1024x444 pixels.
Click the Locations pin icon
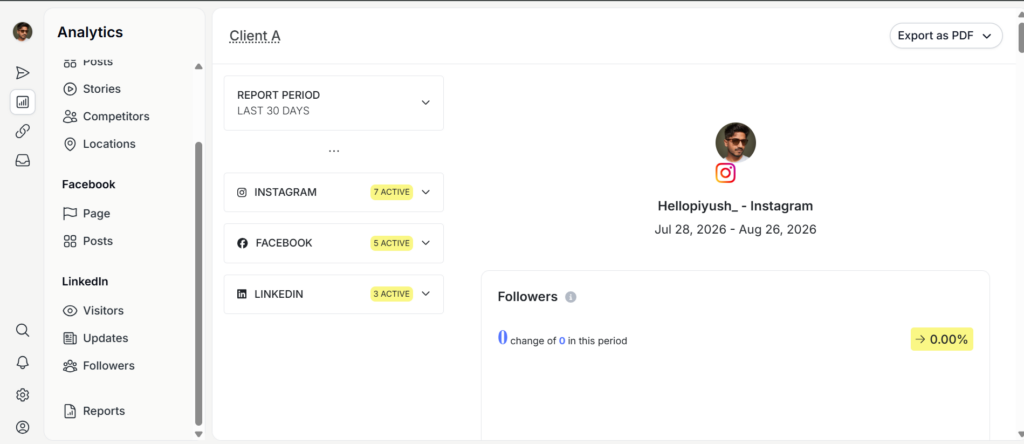pyautogui.click(x=70, y=144)
